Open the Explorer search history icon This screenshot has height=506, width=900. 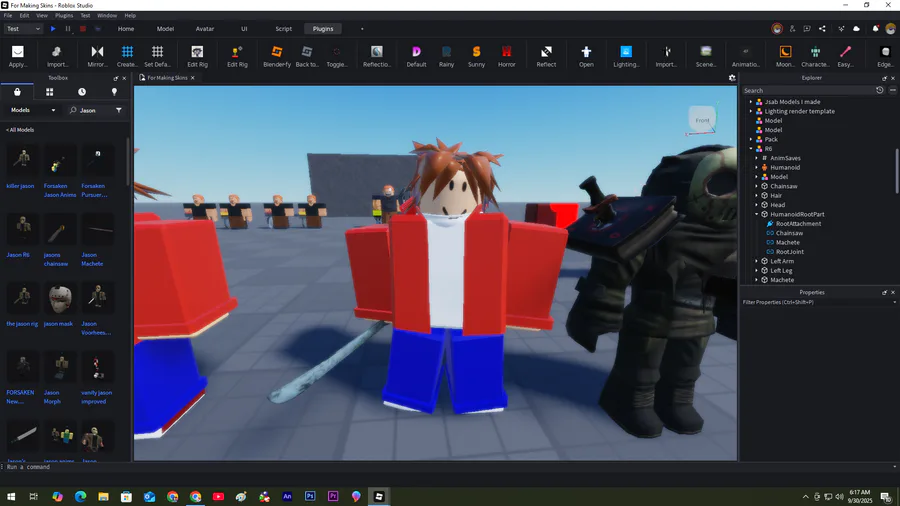point(879,90)
